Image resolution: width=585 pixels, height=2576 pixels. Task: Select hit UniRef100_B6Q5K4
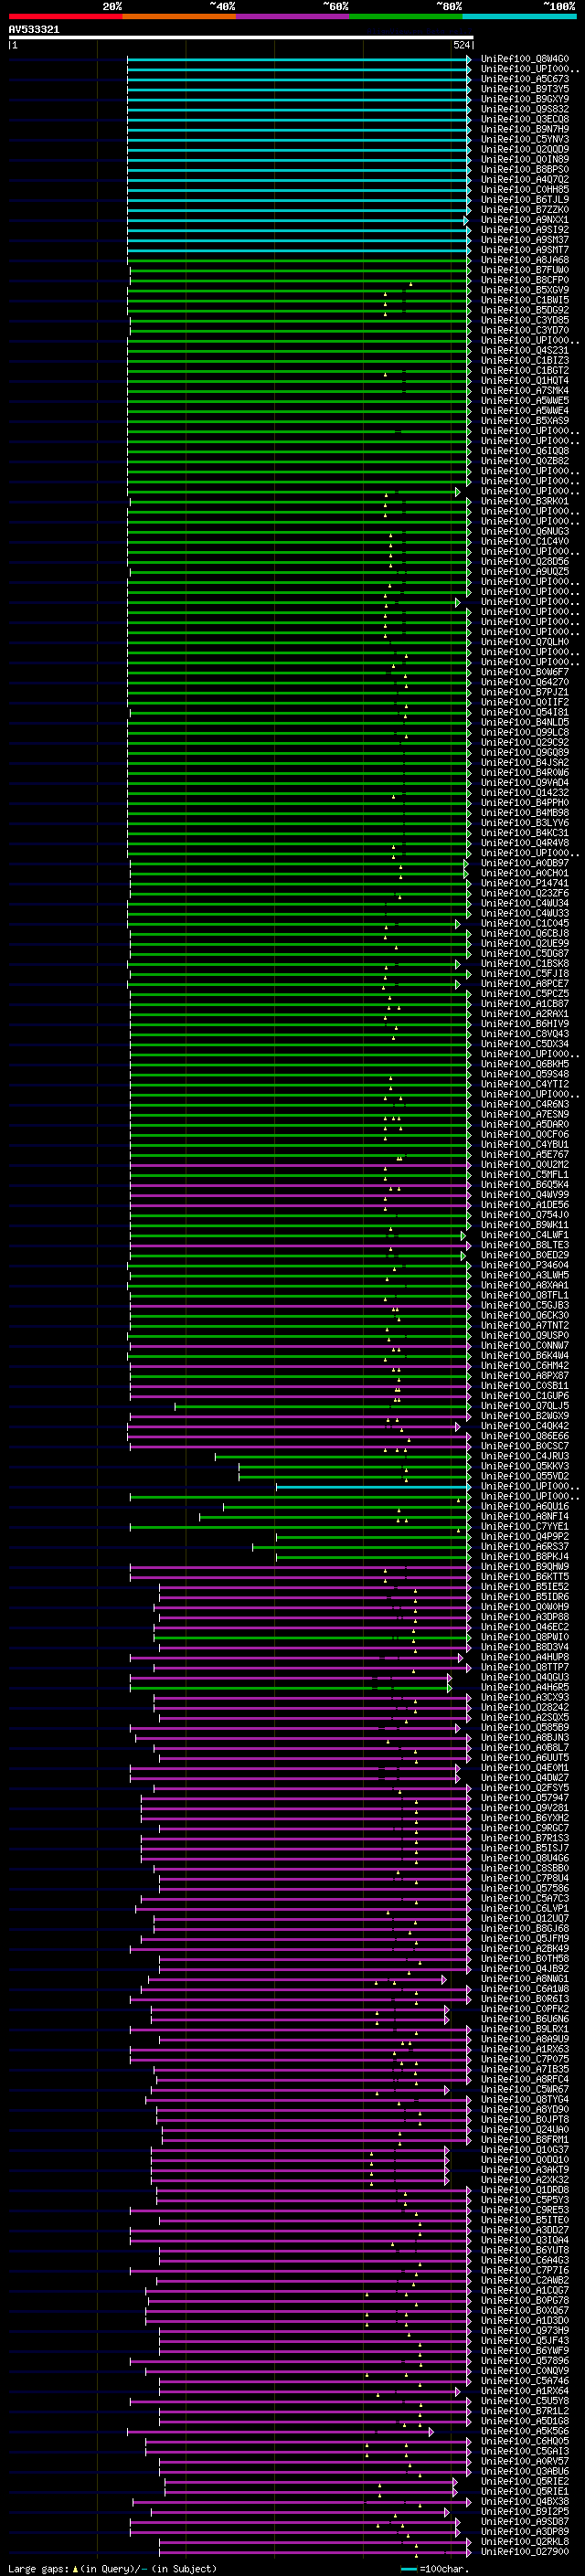[524, 1184]
